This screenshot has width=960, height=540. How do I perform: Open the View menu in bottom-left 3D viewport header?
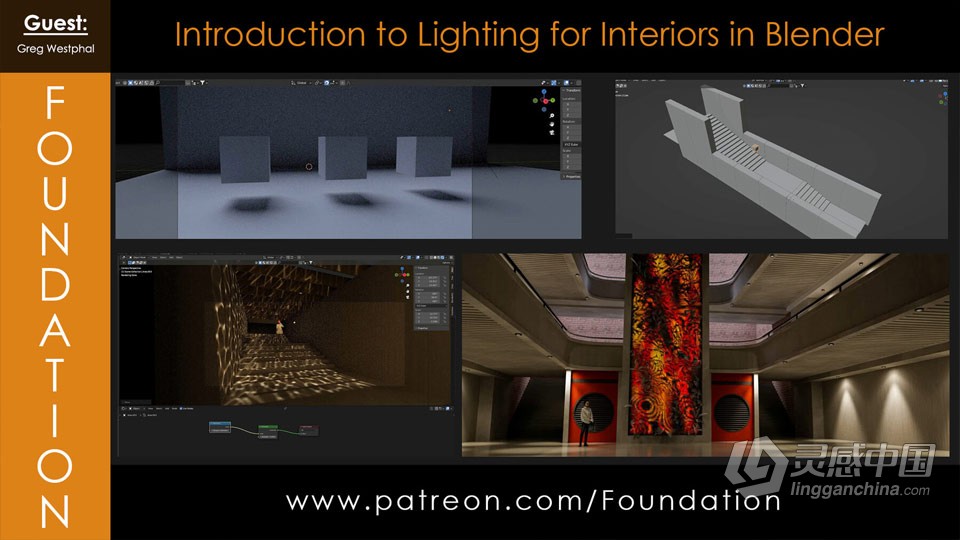154,257
